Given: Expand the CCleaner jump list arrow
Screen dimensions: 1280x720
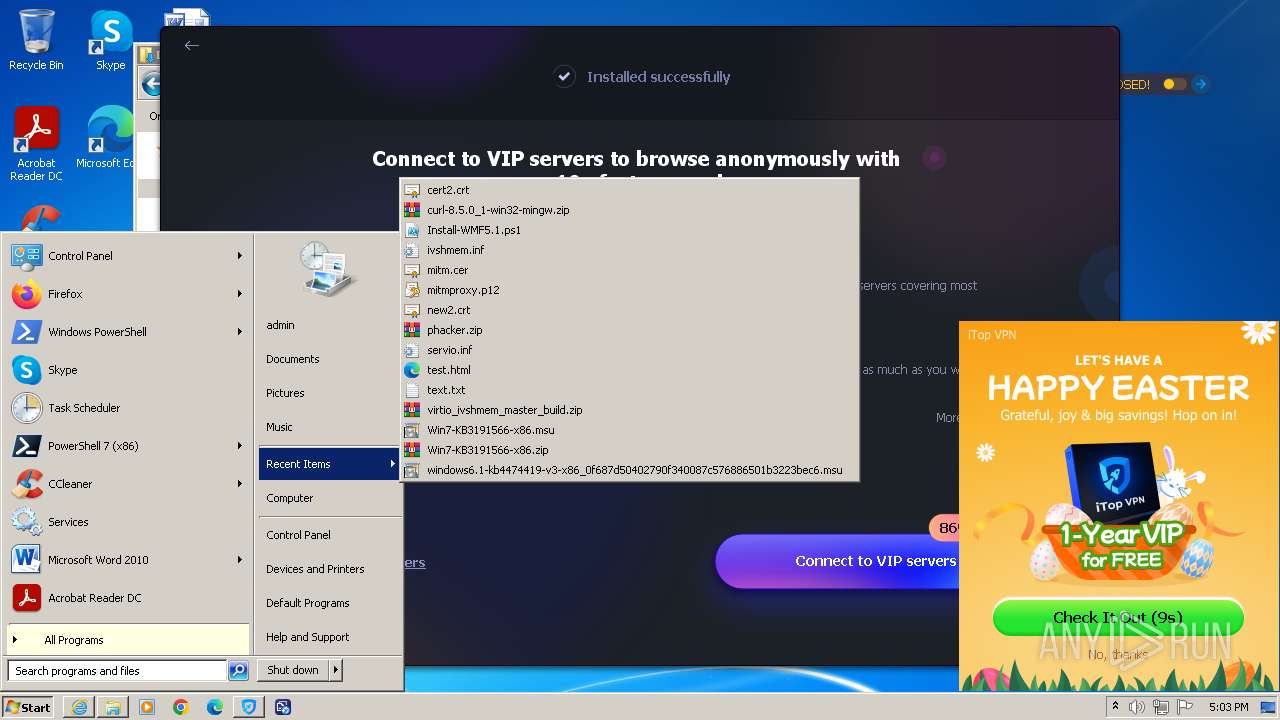Looking at the screenshot, I should pos(240,484).
